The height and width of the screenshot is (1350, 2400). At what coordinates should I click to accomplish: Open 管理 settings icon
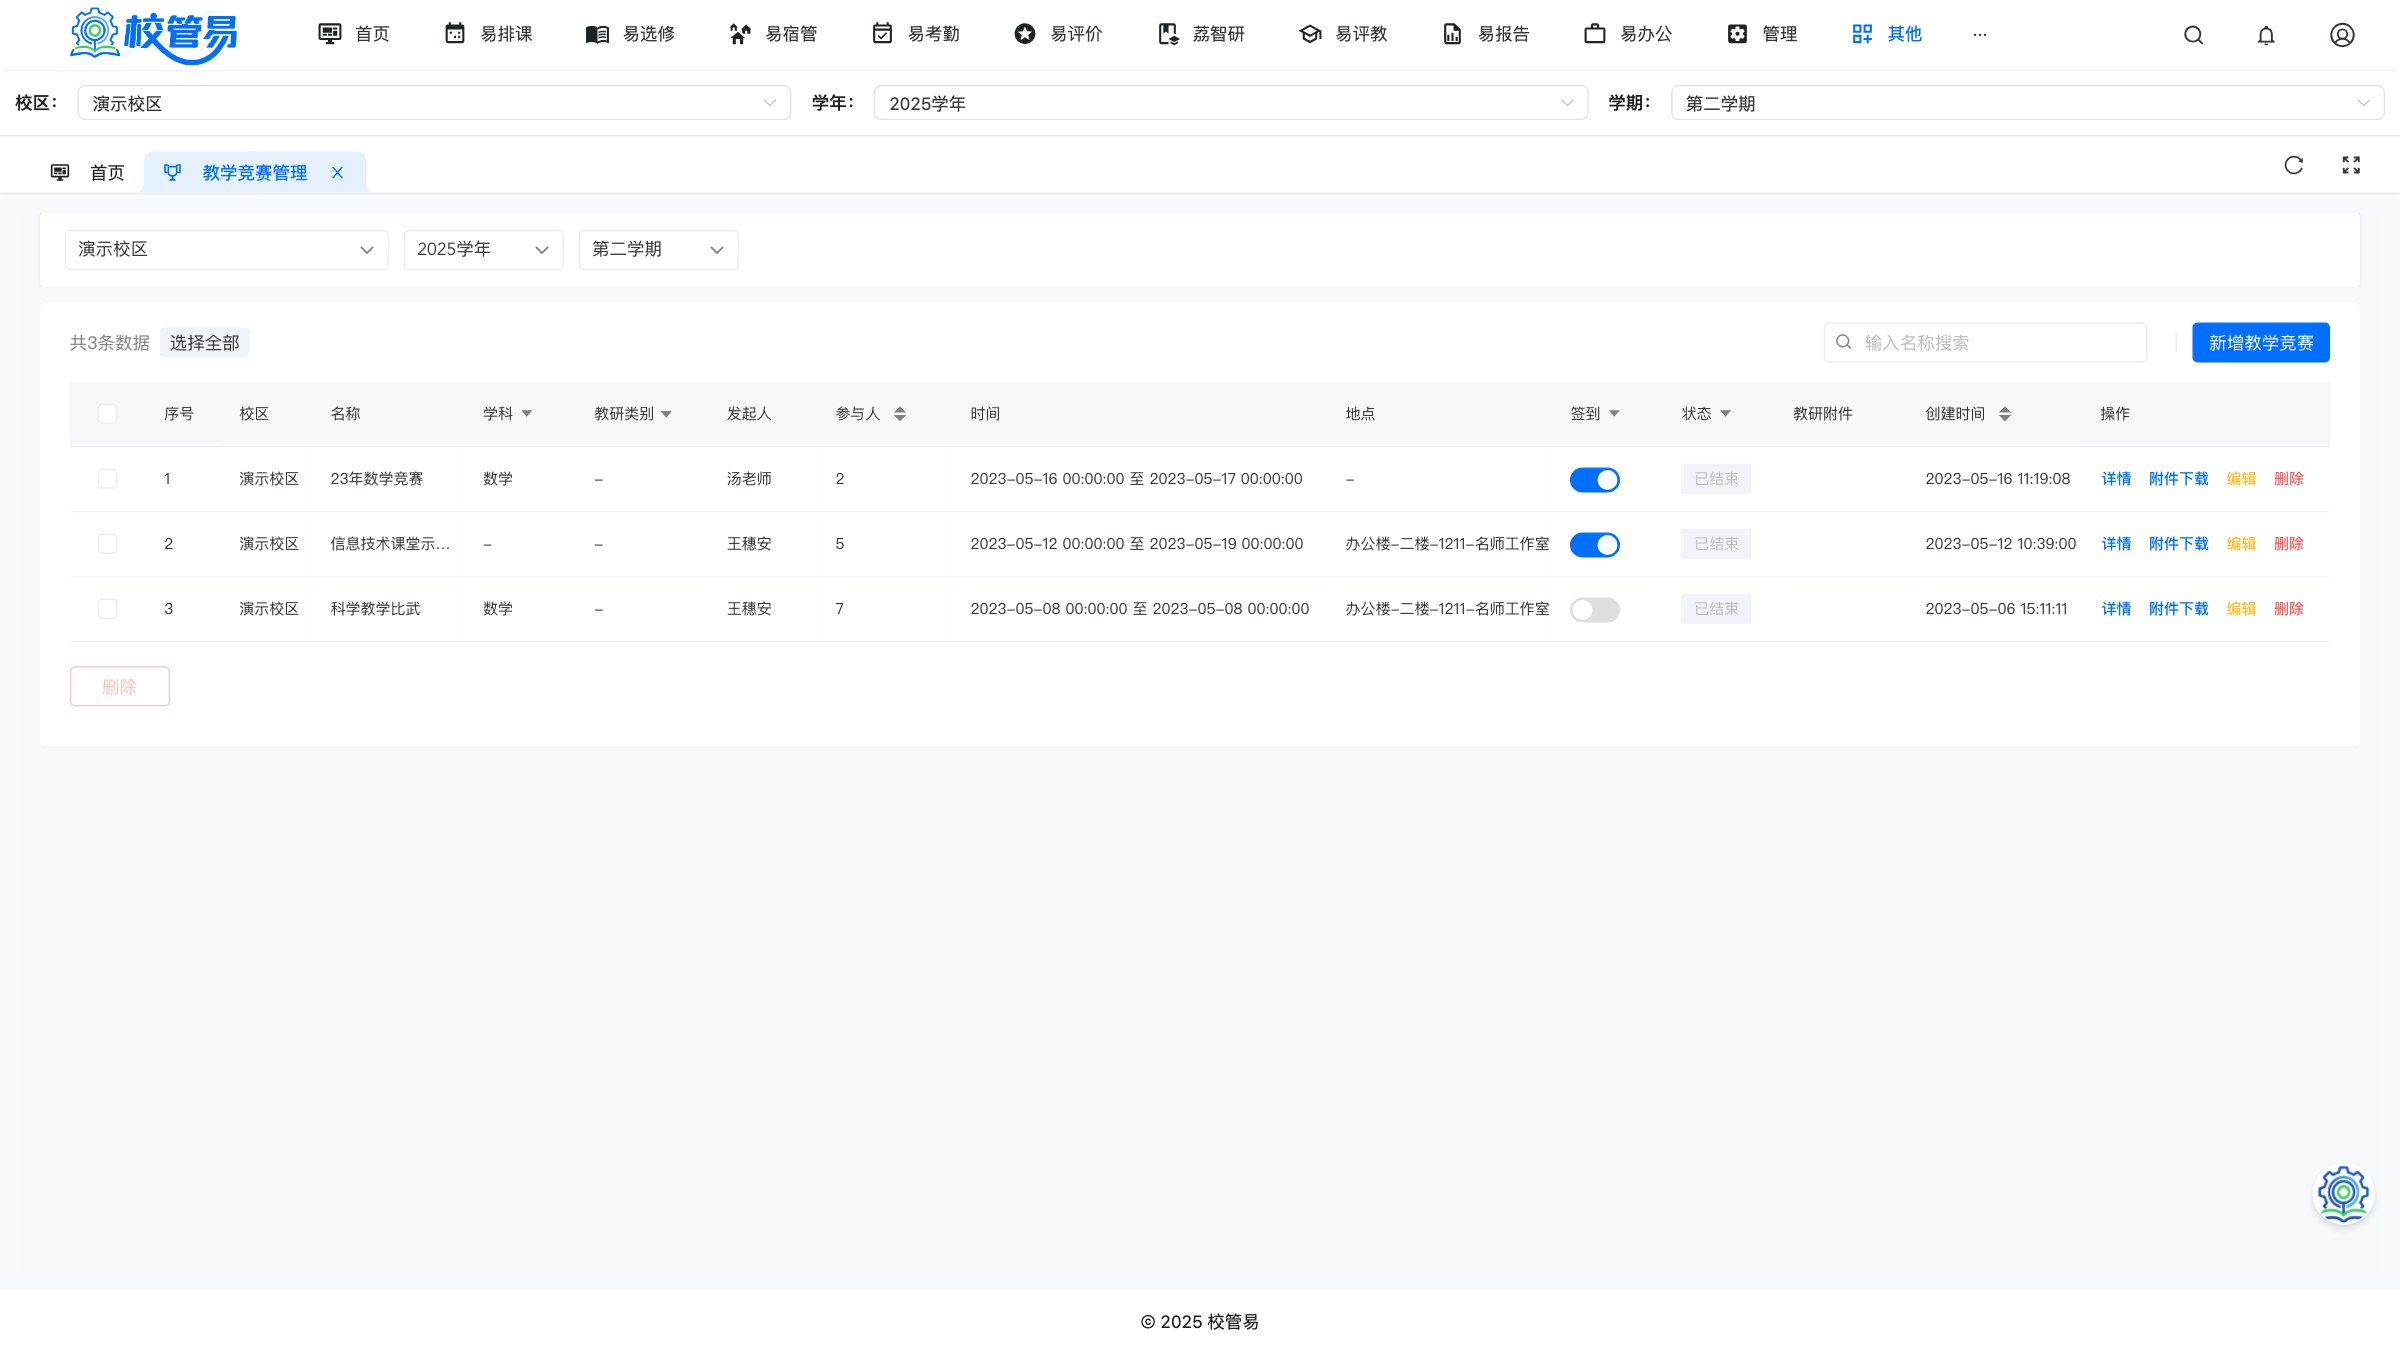coord(1738,34)
